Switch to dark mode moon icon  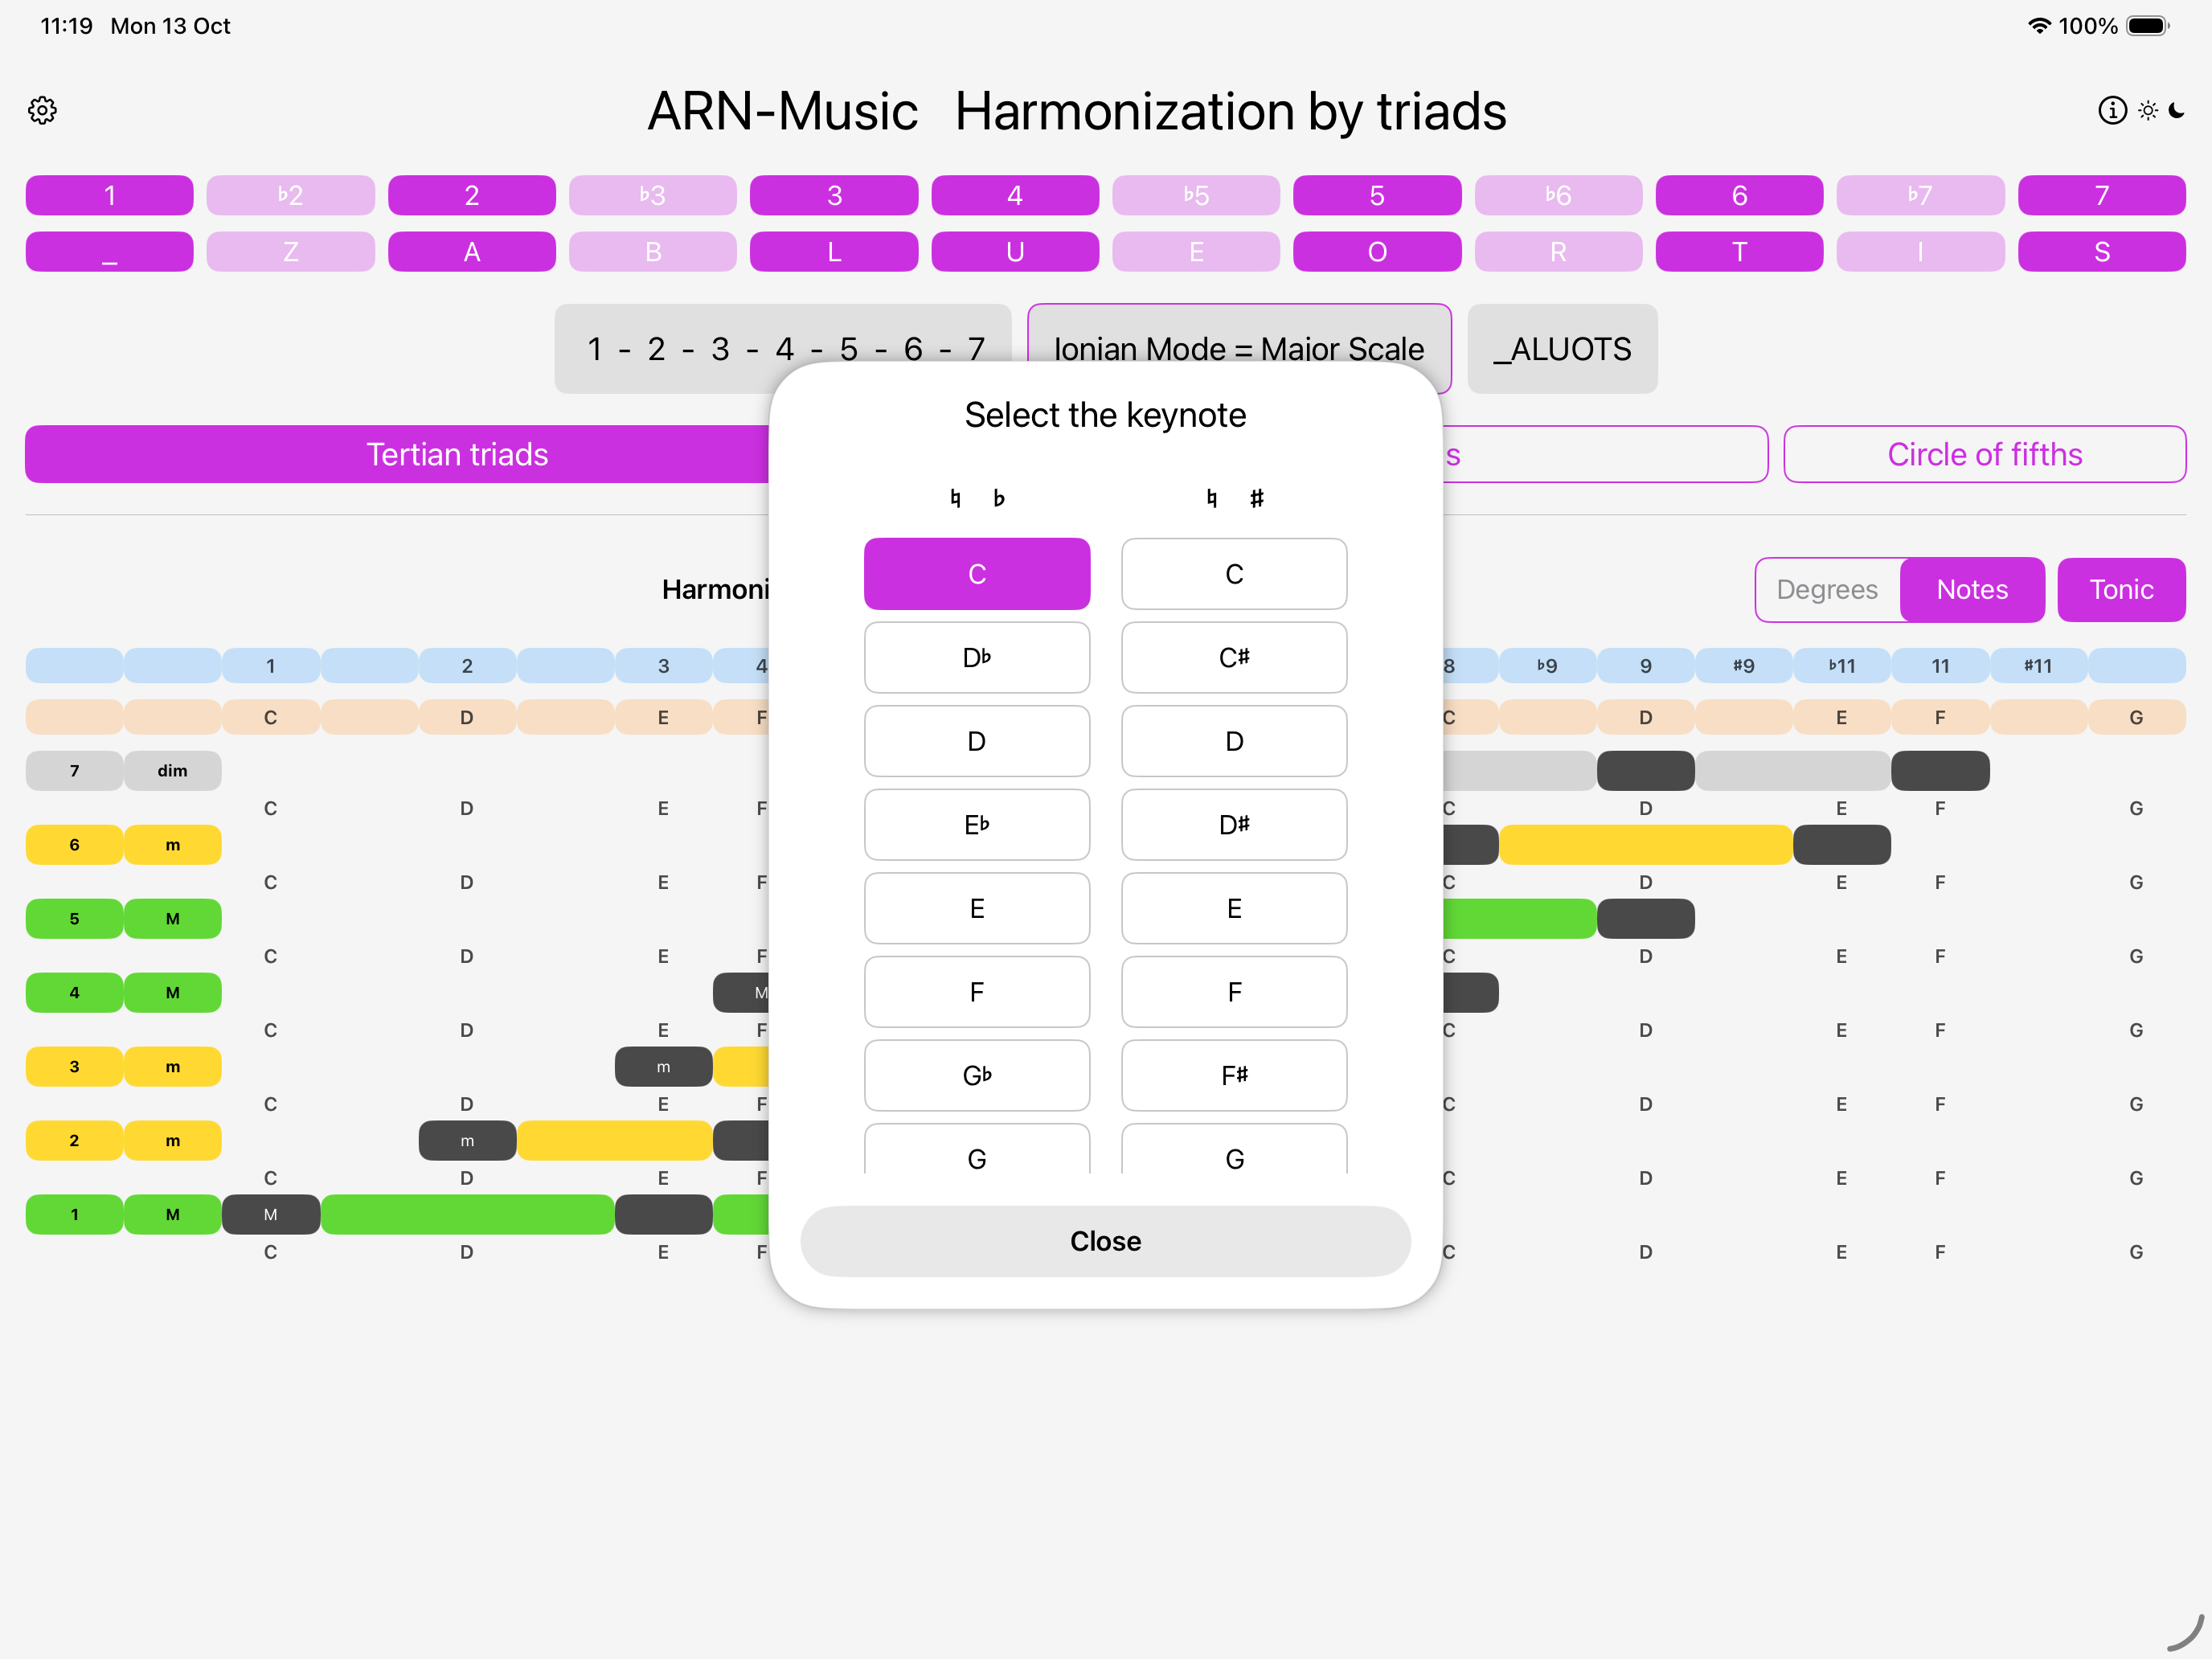[2177, 110]
